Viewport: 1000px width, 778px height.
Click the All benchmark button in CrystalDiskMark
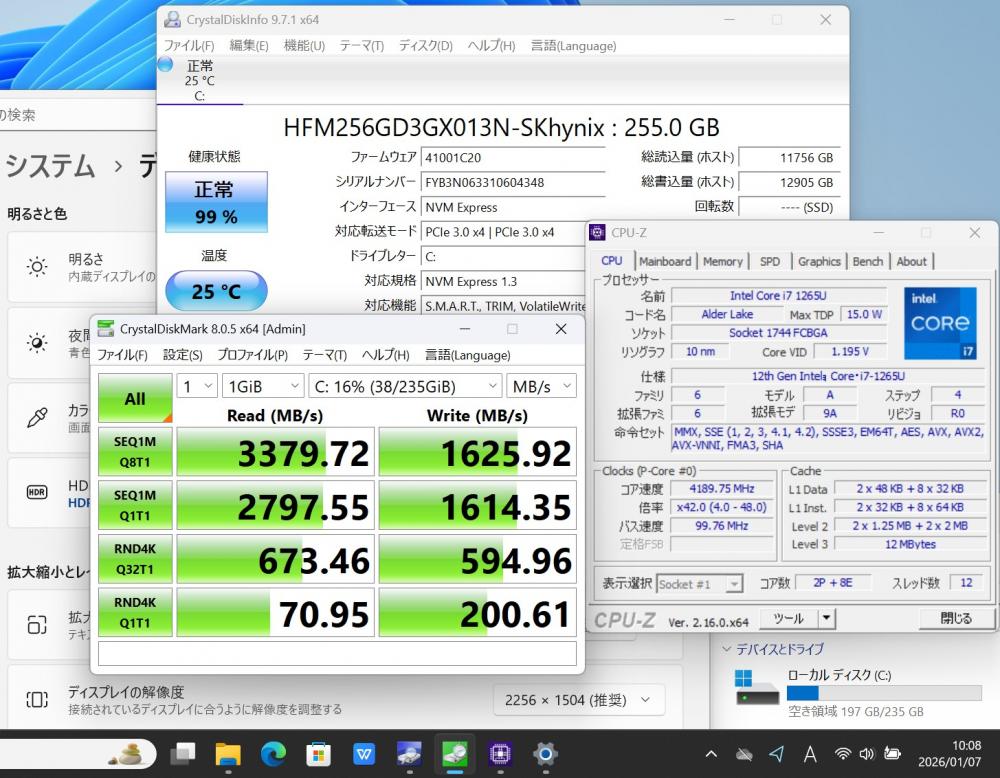pos(135,399)
